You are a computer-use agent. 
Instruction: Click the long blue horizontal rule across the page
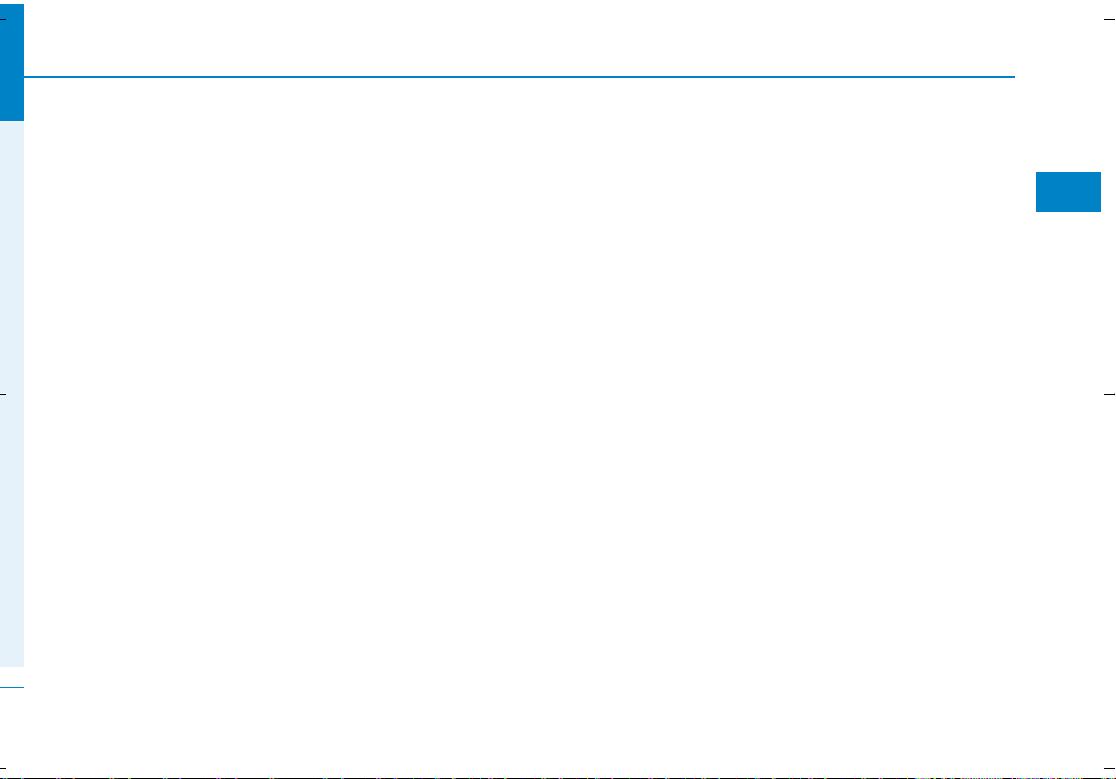click(520, 77)
